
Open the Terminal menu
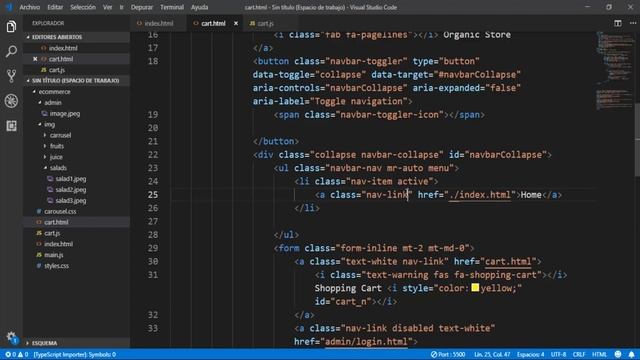point(172,7)
